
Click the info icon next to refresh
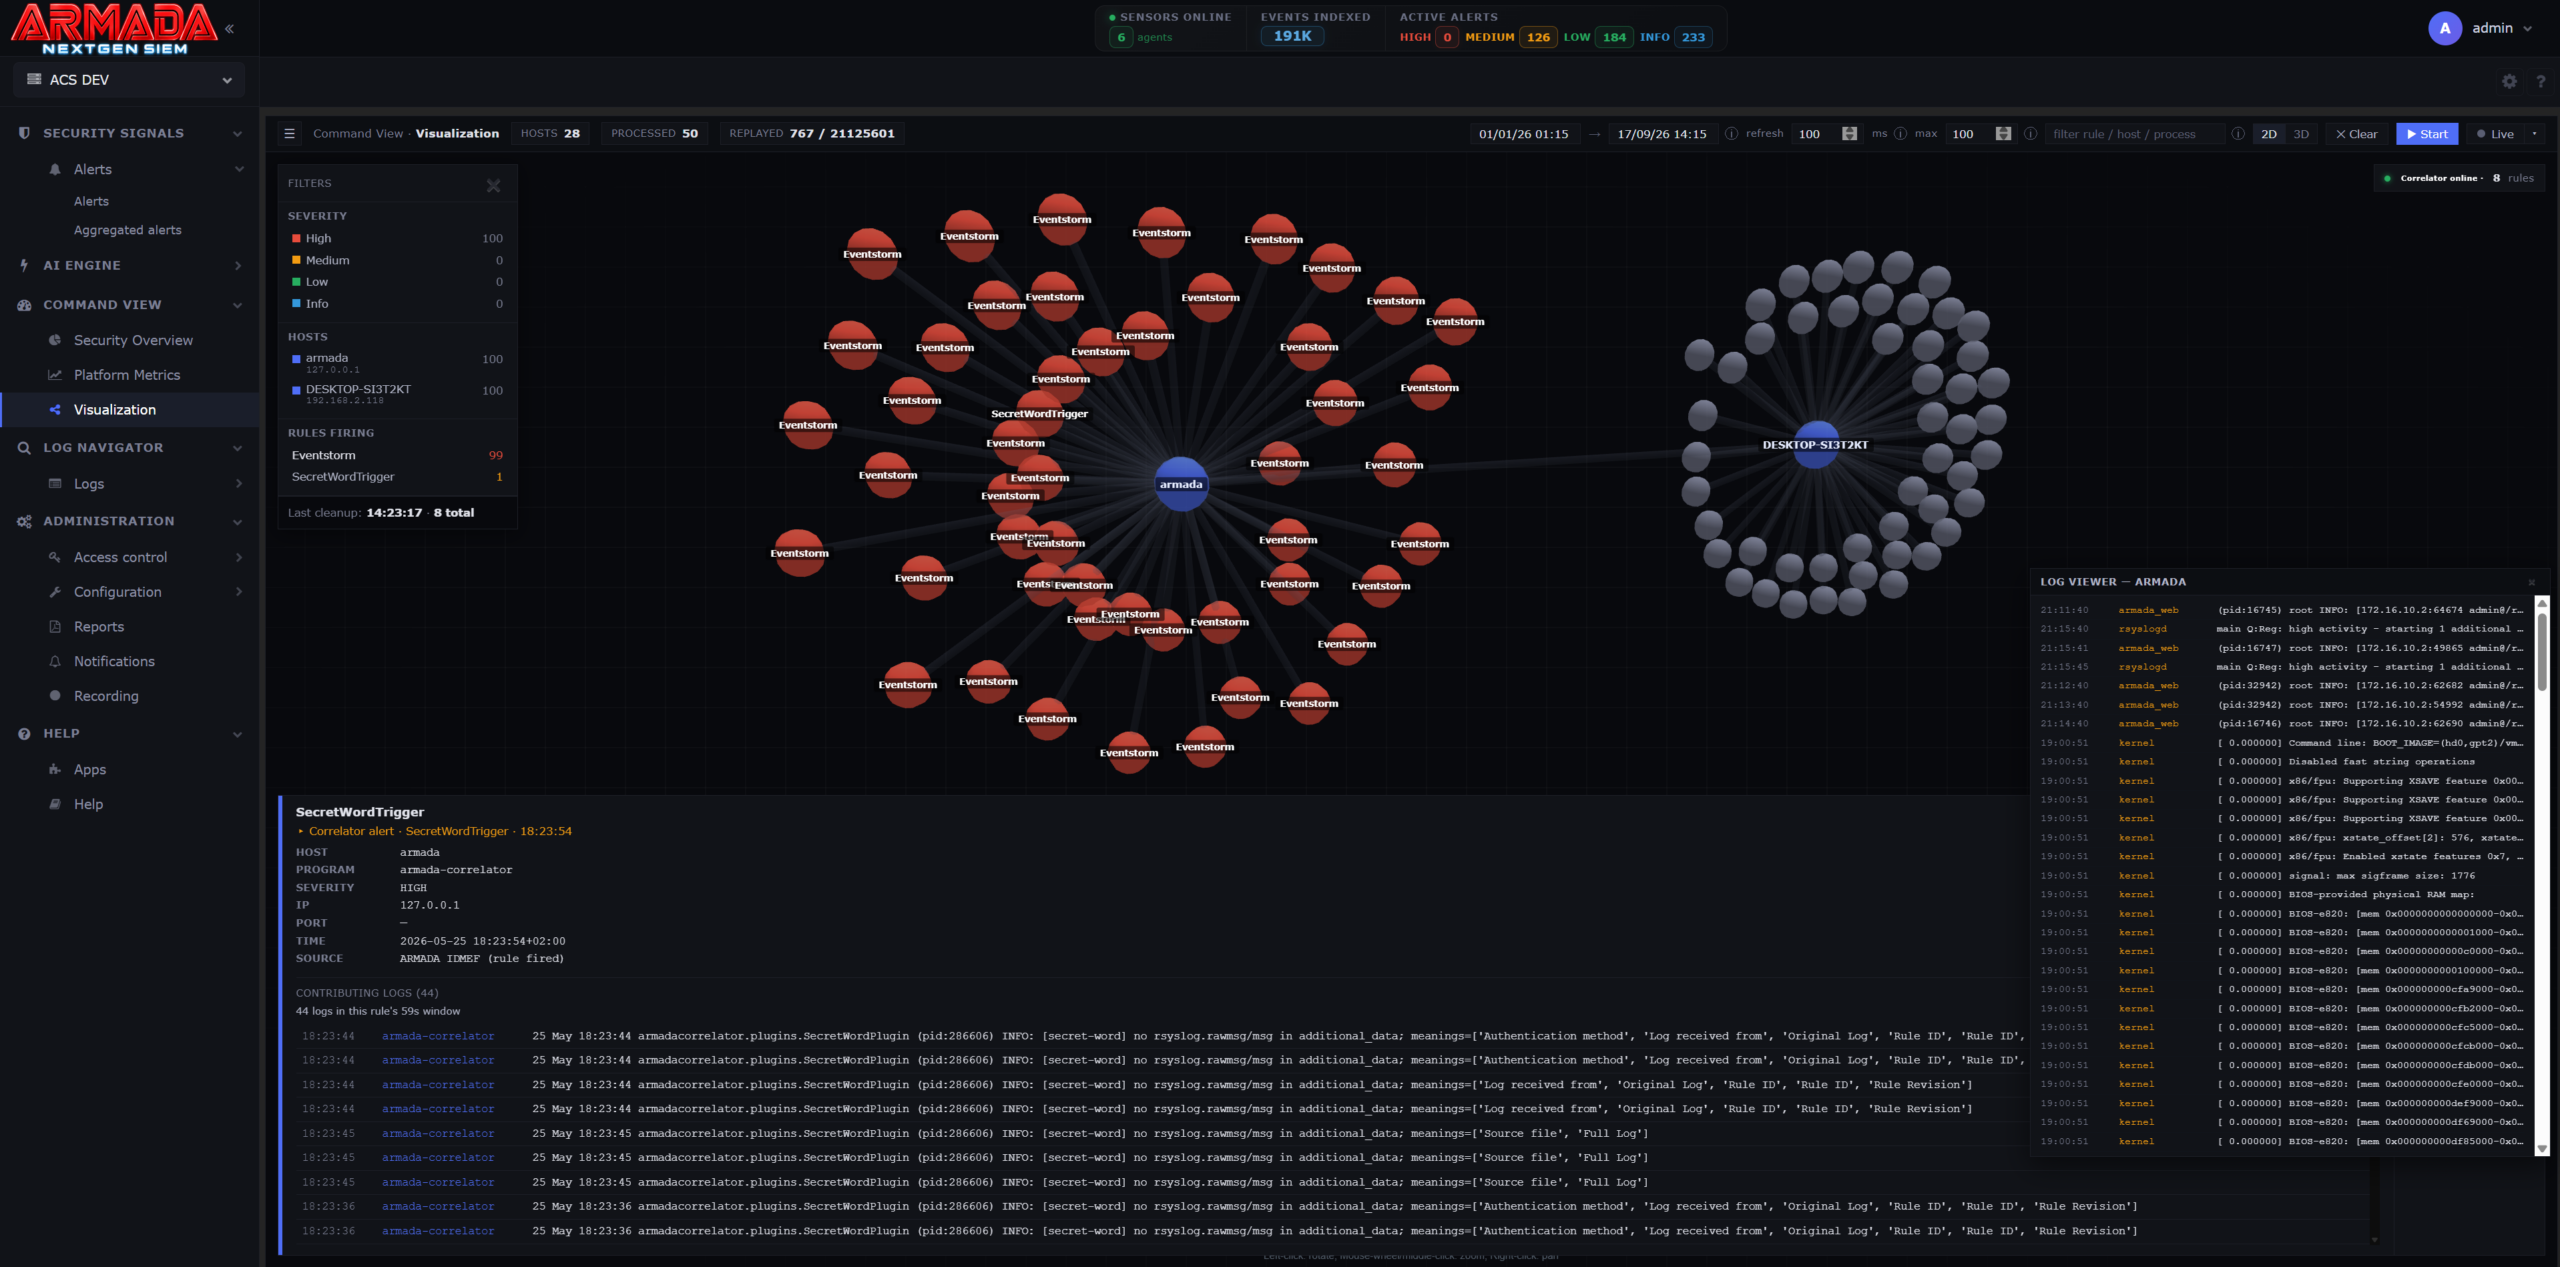coord(1731,134)
